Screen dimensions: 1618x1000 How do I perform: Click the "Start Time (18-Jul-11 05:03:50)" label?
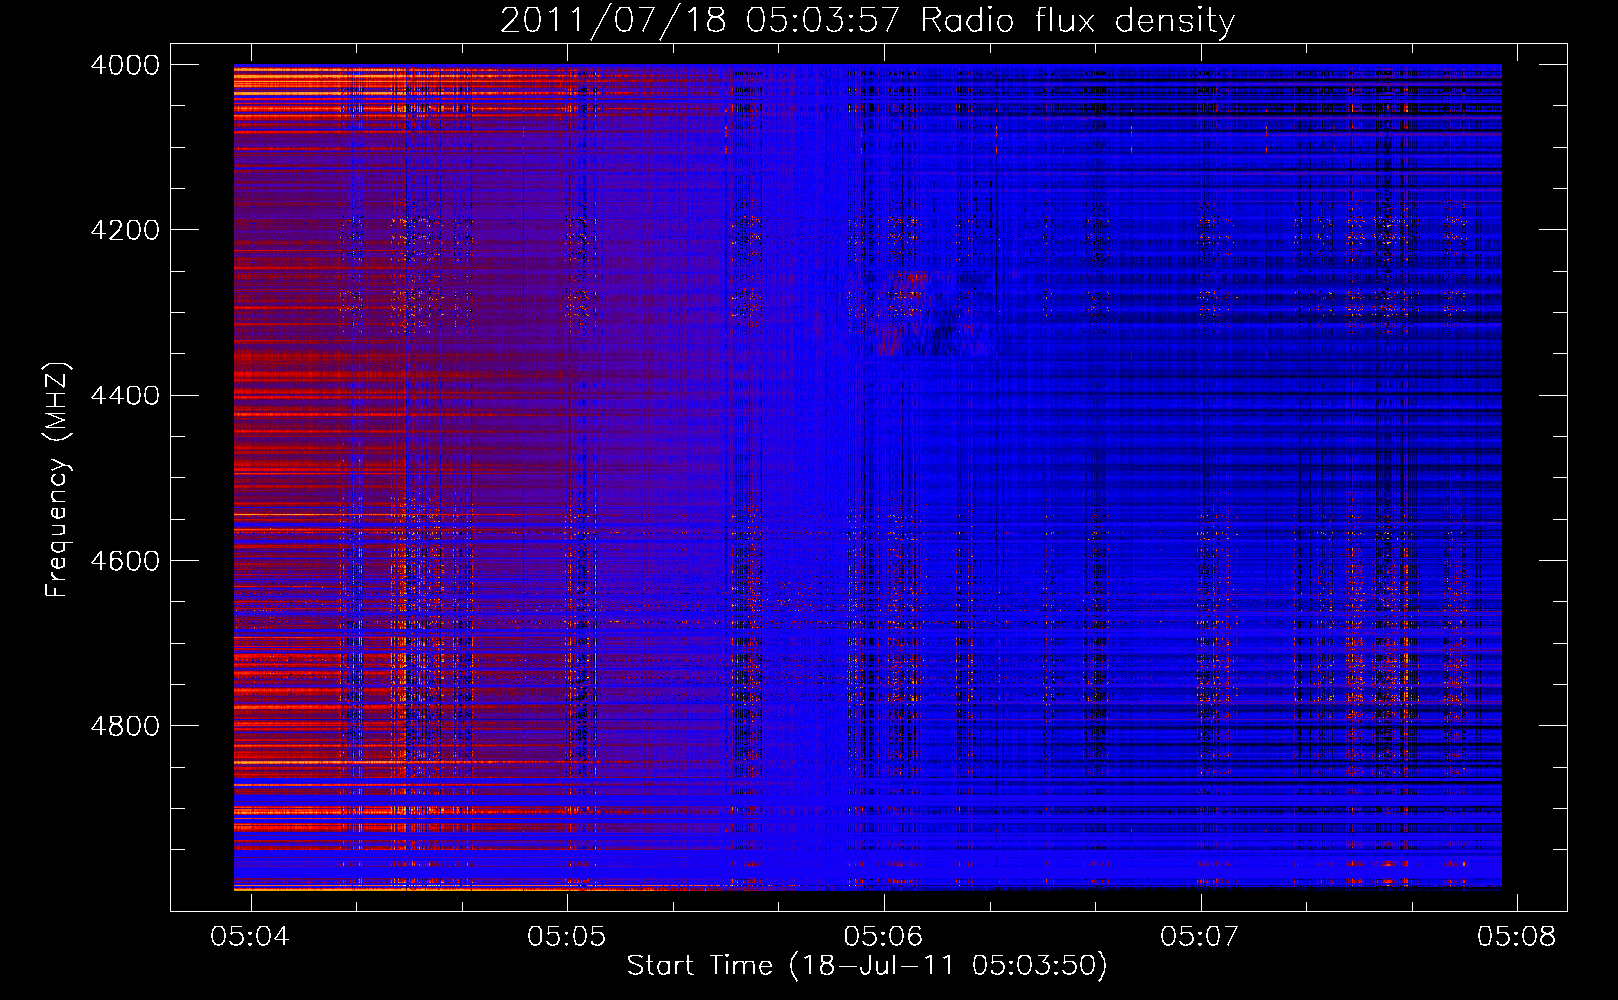pyautogui.click(x=867, y=966)
